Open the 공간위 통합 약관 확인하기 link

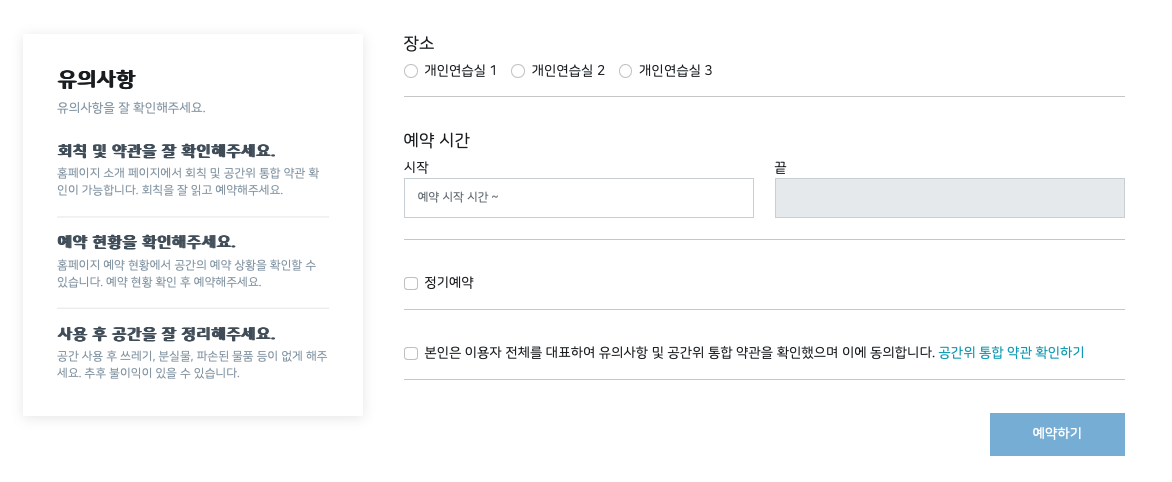[x=1011, y=353]
